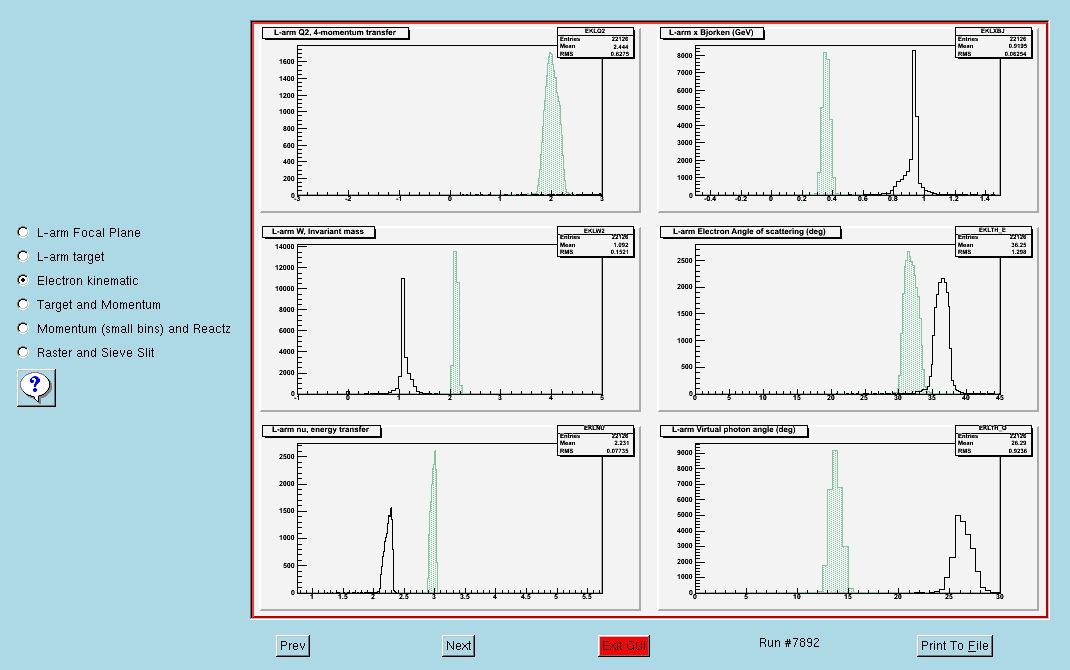Image resolution: width=1070 pixels, height=670 pixels.
Task: Click the L-arm W, Invariant mass histogram title
Action: click(x=318, y=232)
